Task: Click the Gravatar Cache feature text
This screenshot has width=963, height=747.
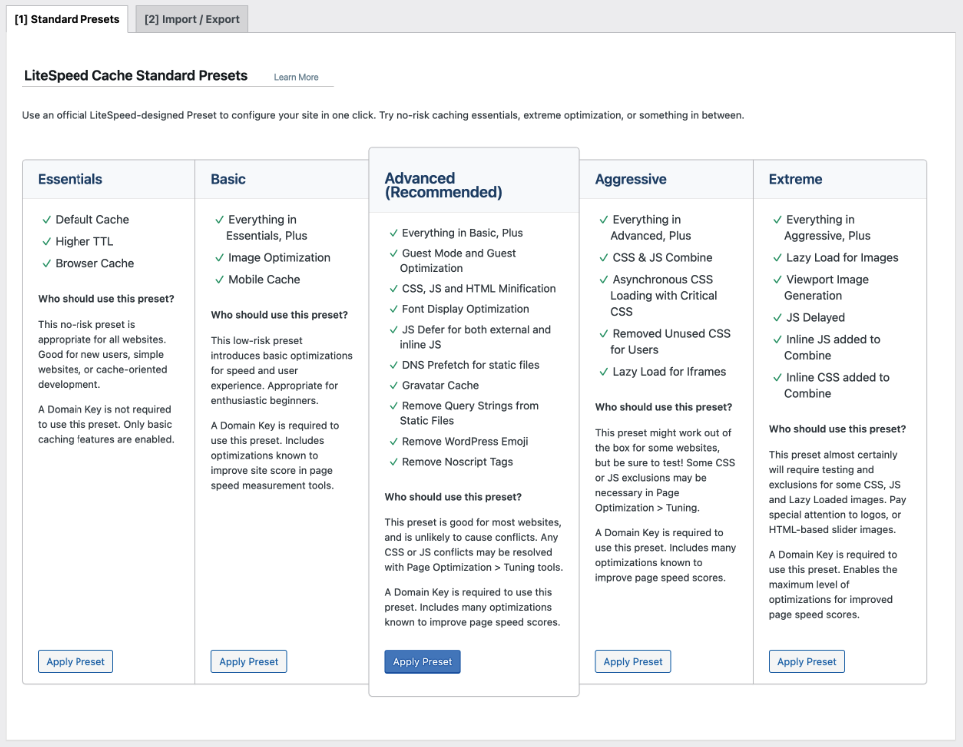Action: [x=440, y=385]
